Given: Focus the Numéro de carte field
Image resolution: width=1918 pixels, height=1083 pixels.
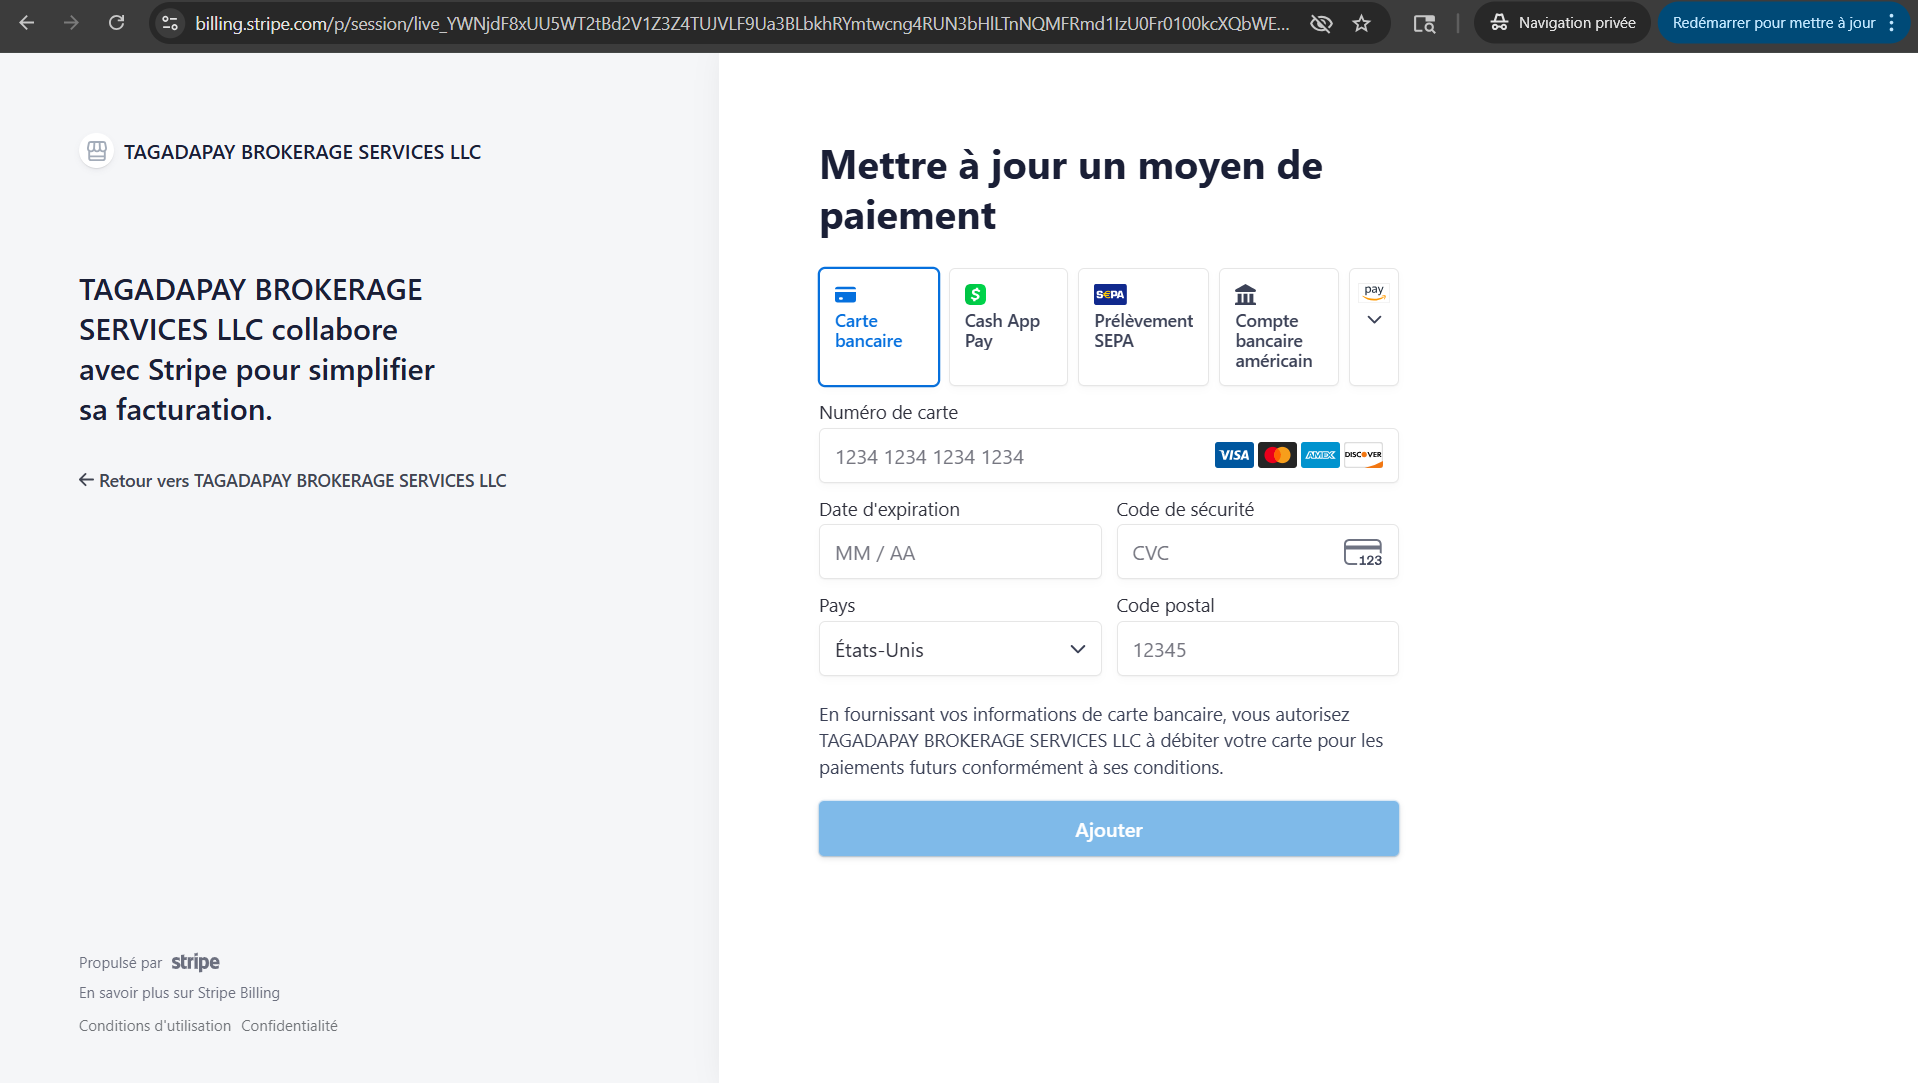Looking at the screenshot, I should pyautogui.click(x=1010, y=456).
